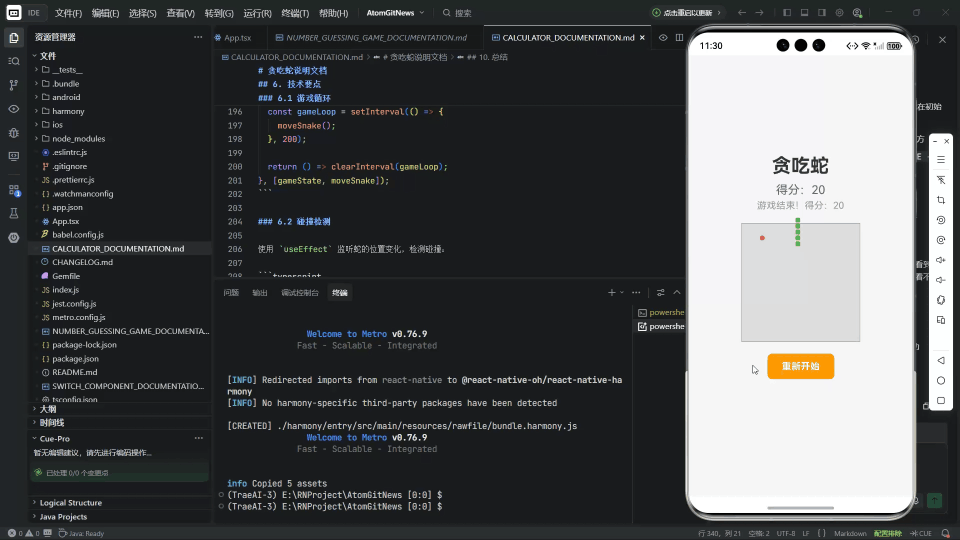Click the notification bell in status bar
The height and width of the screenshot is (540, 960).
click(946, 533)
